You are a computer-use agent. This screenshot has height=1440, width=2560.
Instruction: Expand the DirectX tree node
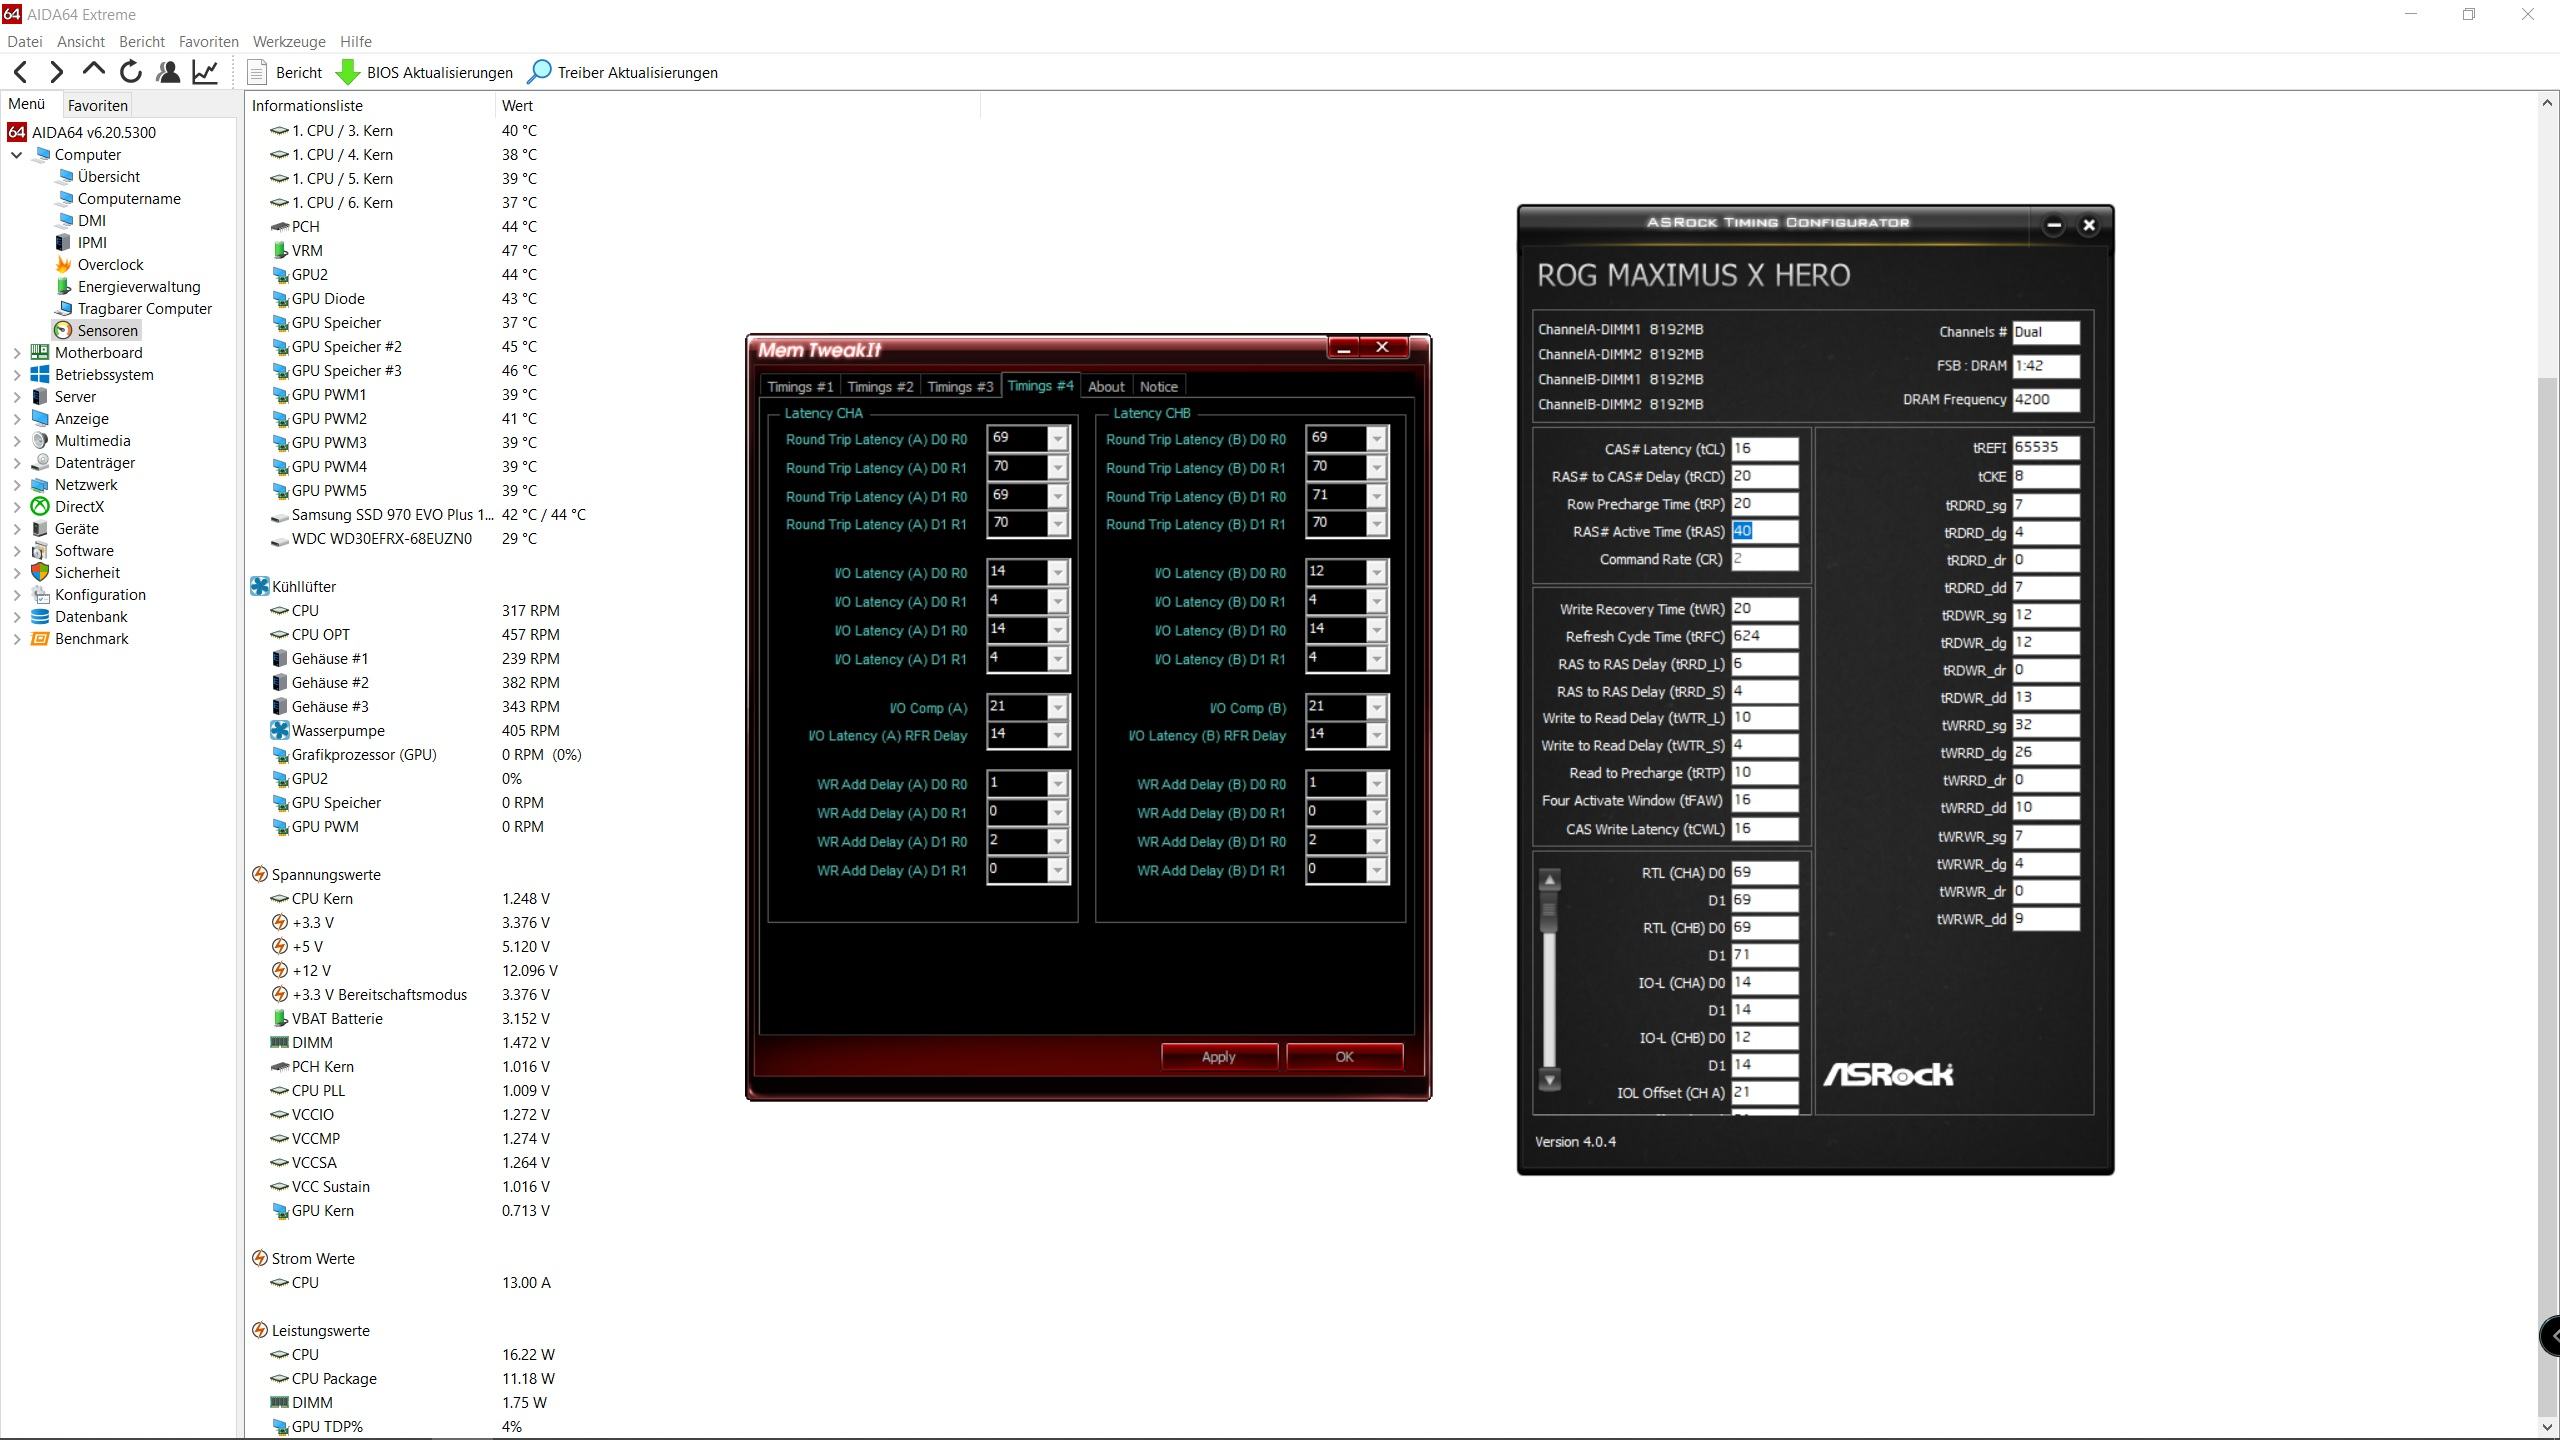pyautogui.click(x=16, y=507)
